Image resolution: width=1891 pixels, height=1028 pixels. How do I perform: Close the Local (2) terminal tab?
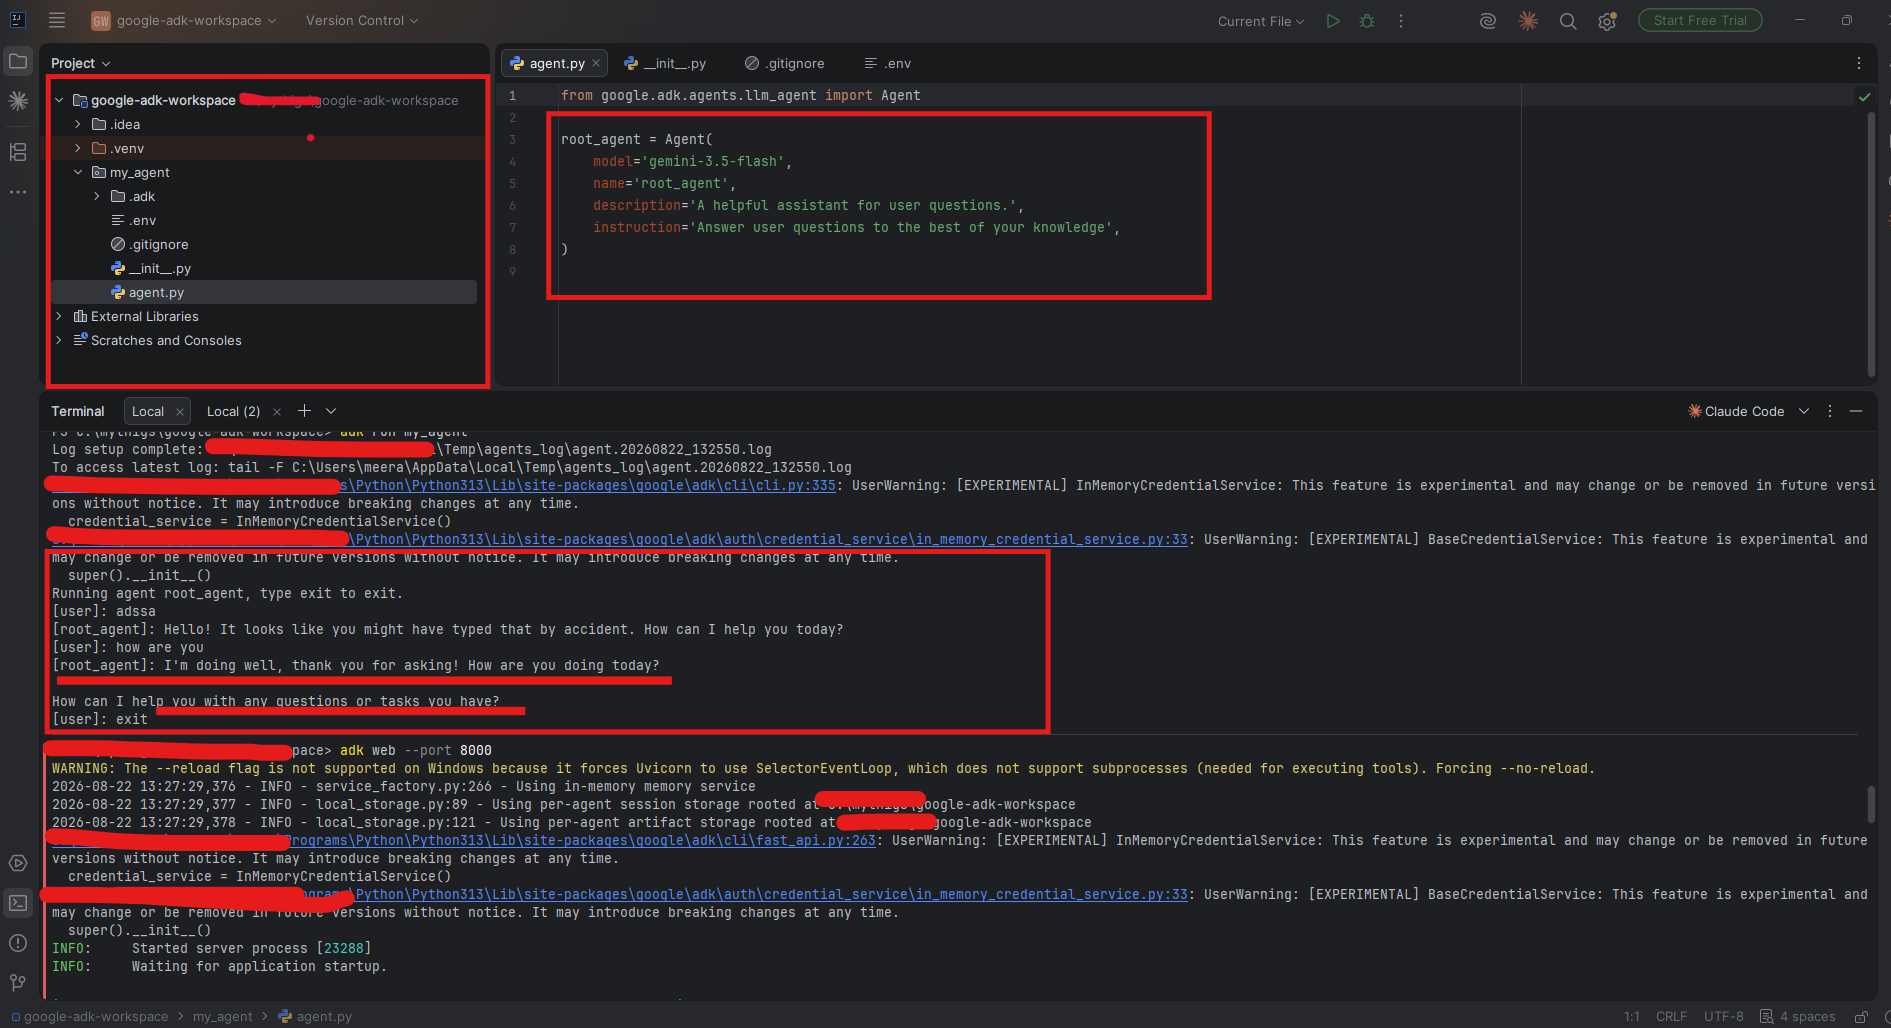[x=277, y=412]
